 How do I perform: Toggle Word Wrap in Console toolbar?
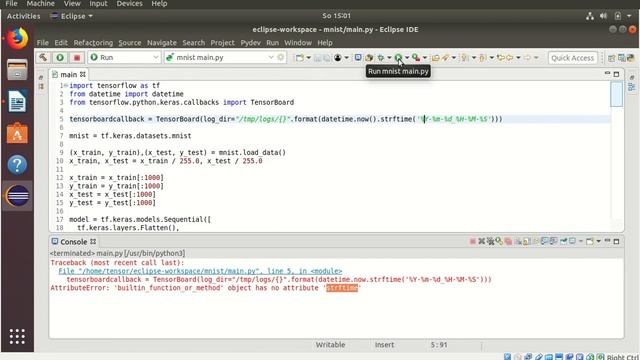click(536, 242)
